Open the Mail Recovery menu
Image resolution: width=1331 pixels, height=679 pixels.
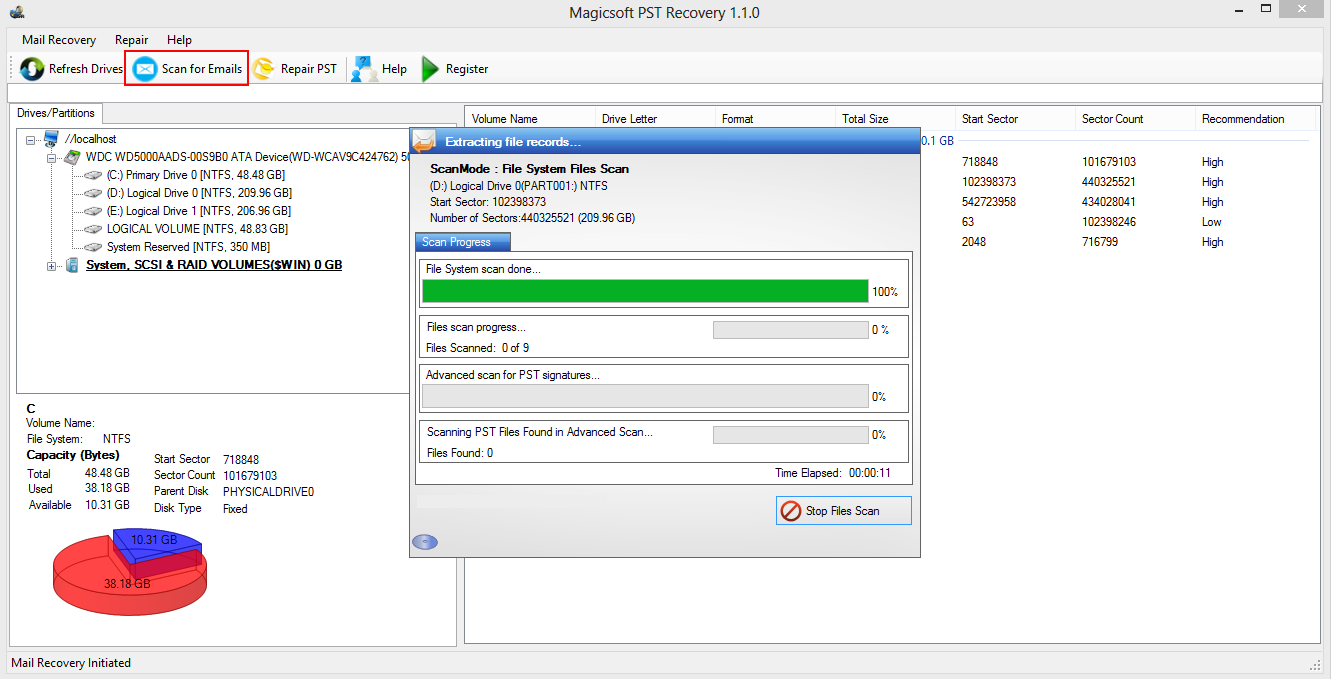tap(57, 40)
